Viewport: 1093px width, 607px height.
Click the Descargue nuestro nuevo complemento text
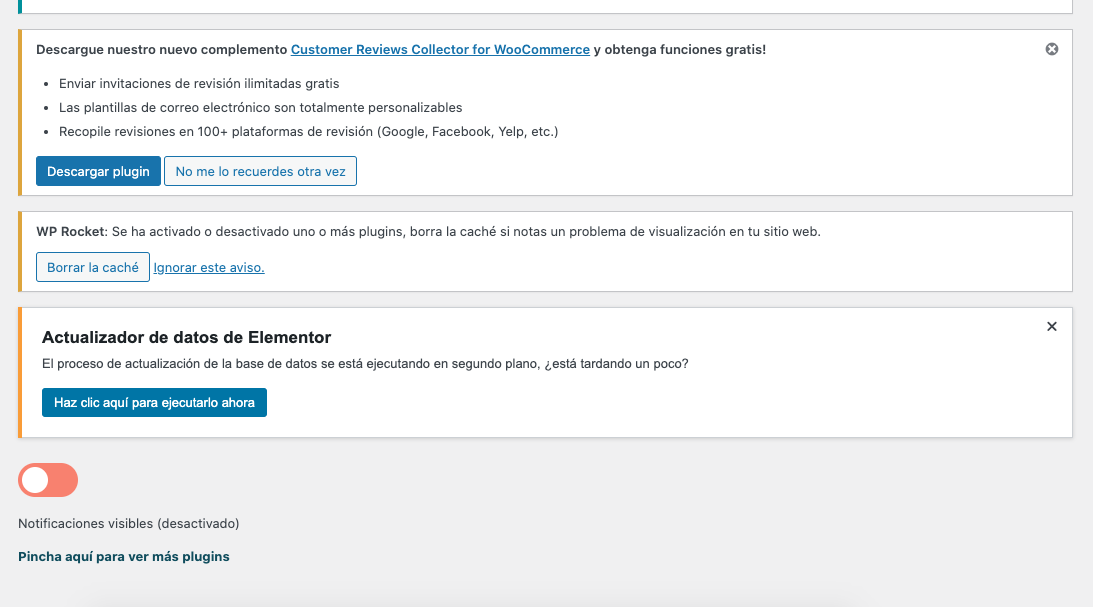(162, 49)
